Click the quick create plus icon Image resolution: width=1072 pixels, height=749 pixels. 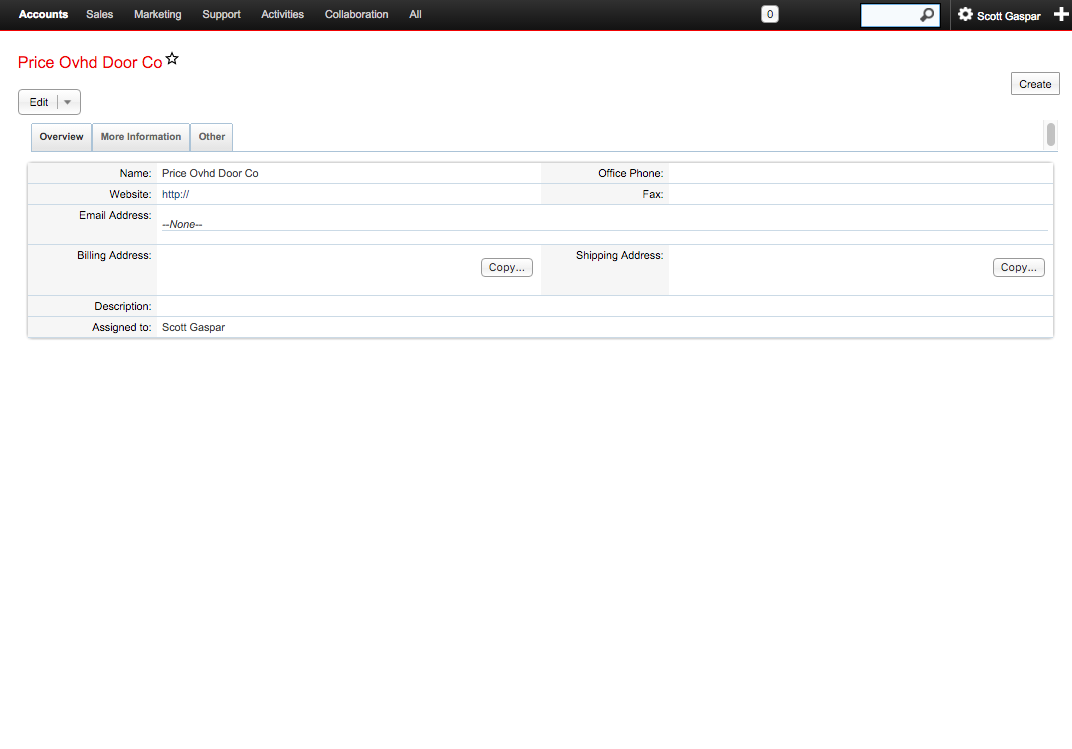click(1061, 14)
